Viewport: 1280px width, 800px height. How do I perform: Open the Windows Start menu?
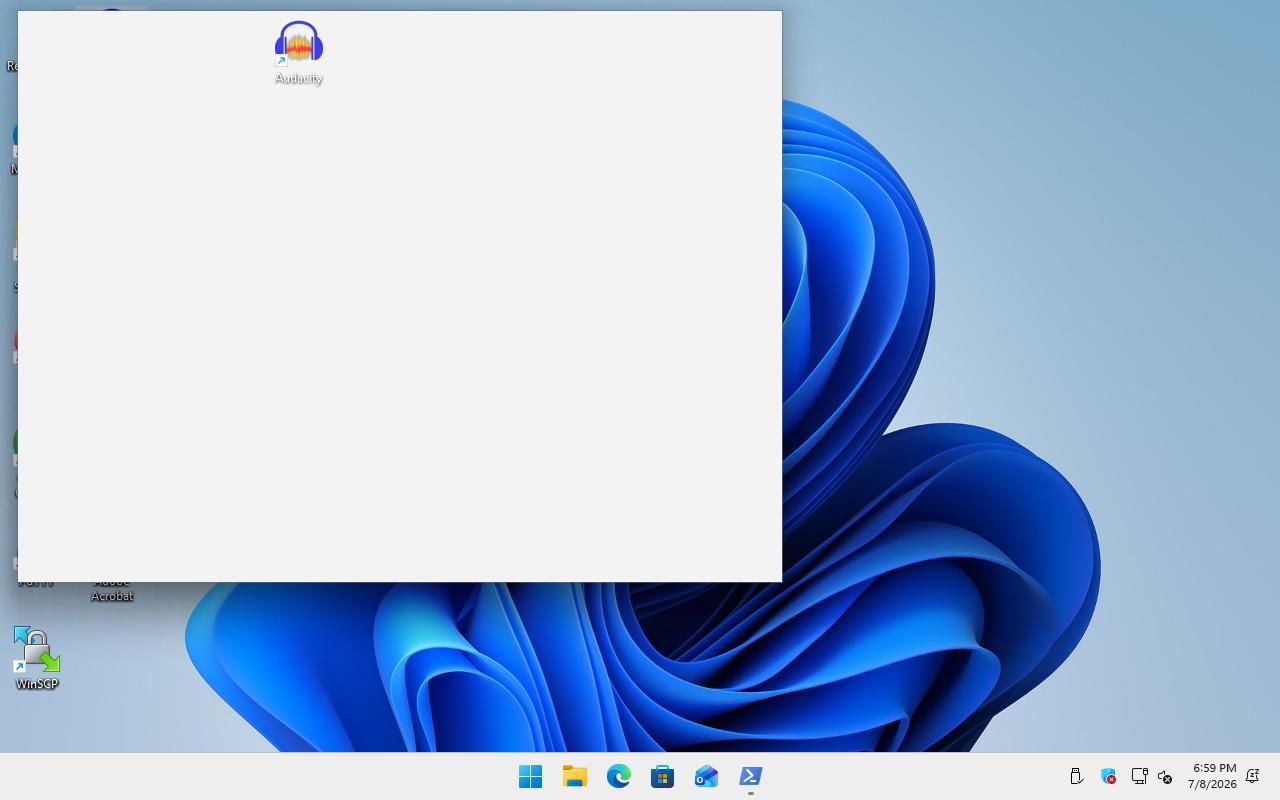click(531, 776)
